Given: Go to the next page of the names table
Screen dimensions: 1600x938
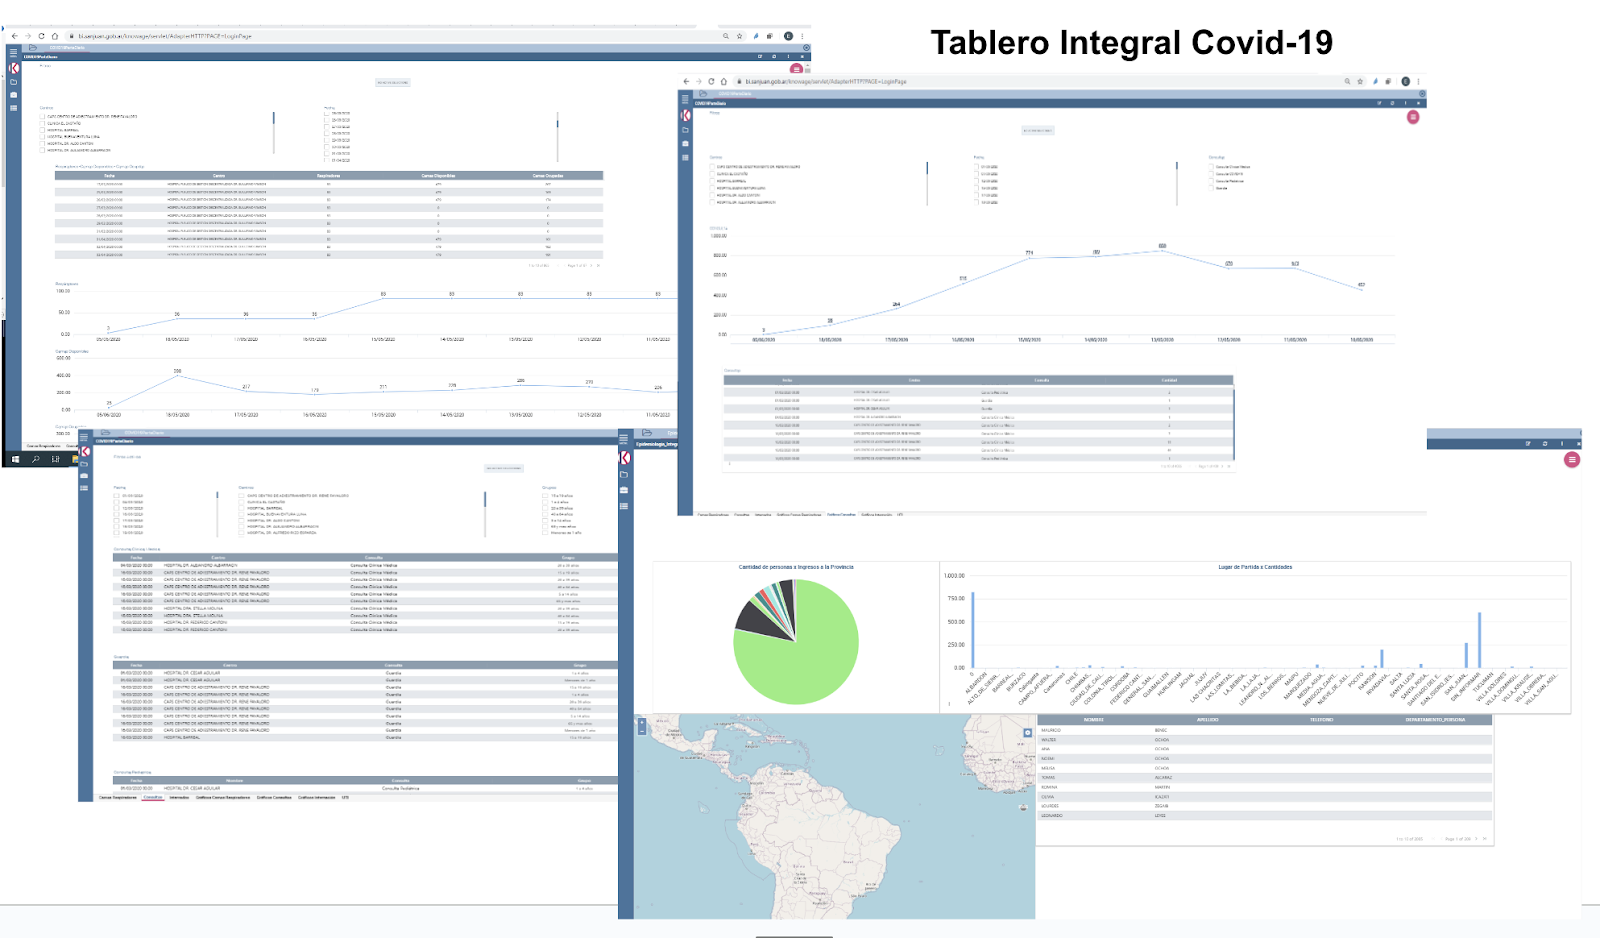Looking at the screenshot, I should click(1477, 839).
